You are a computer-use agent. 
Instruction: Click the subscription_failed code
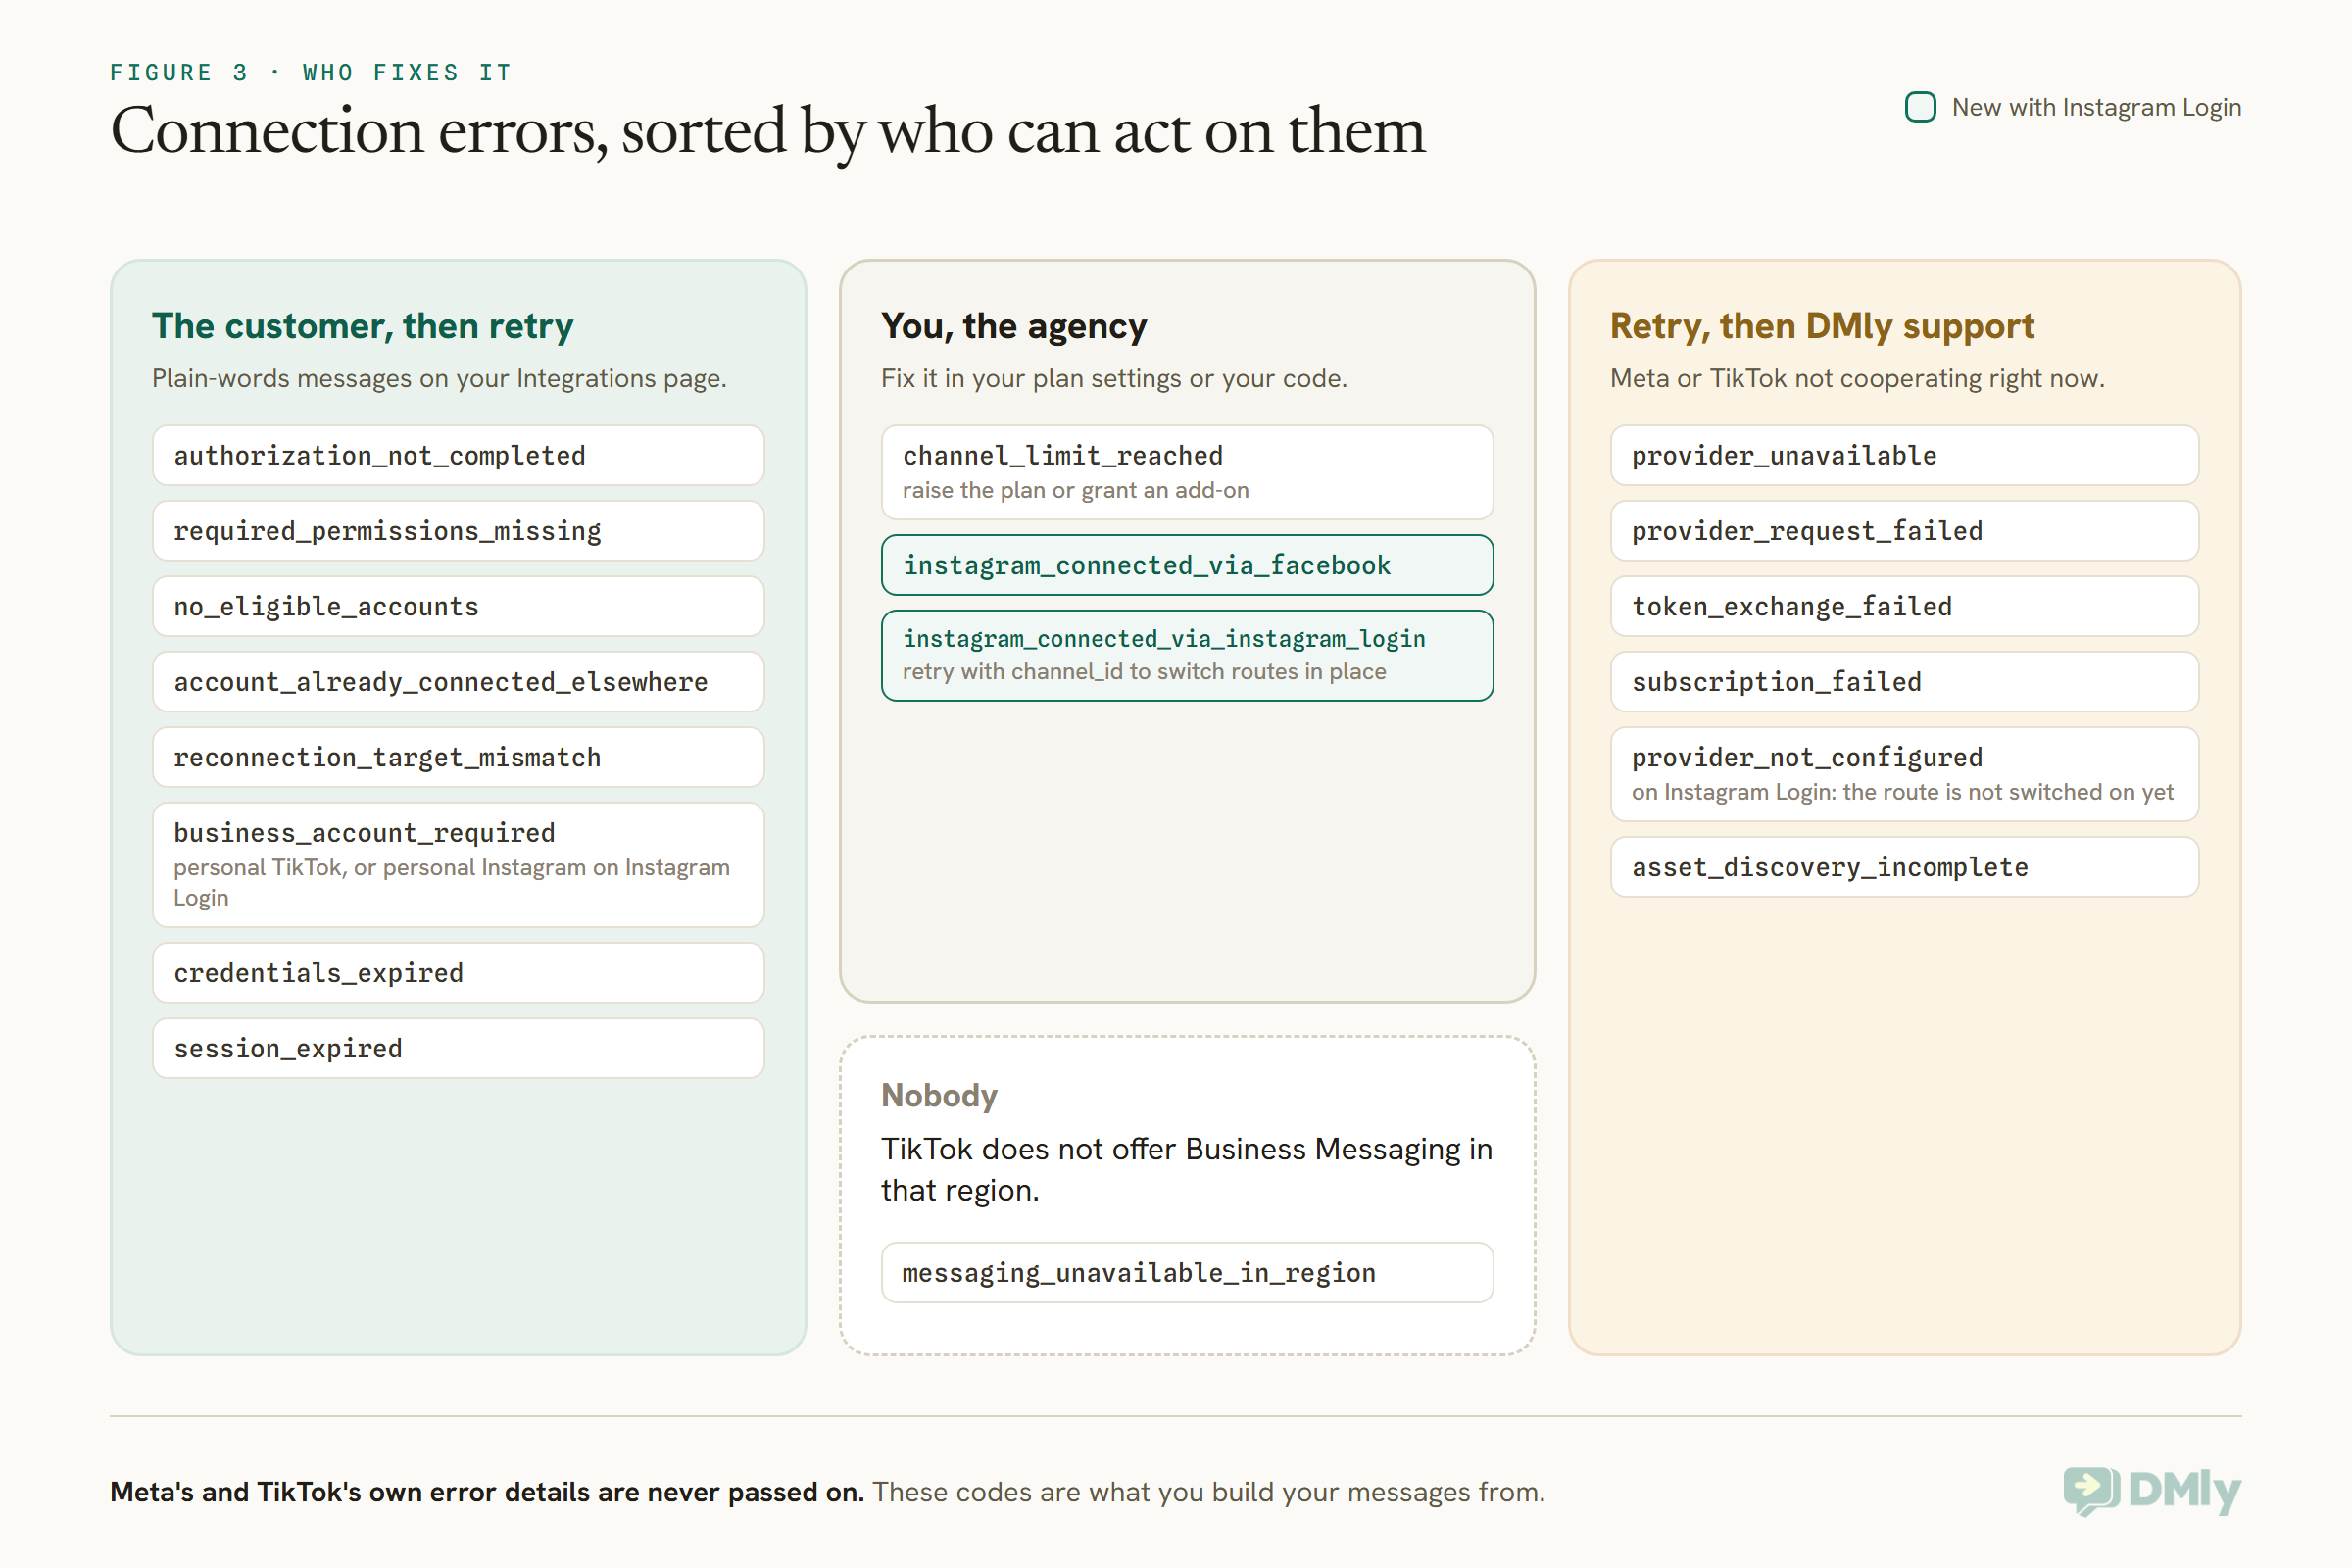pos(1904,682)
